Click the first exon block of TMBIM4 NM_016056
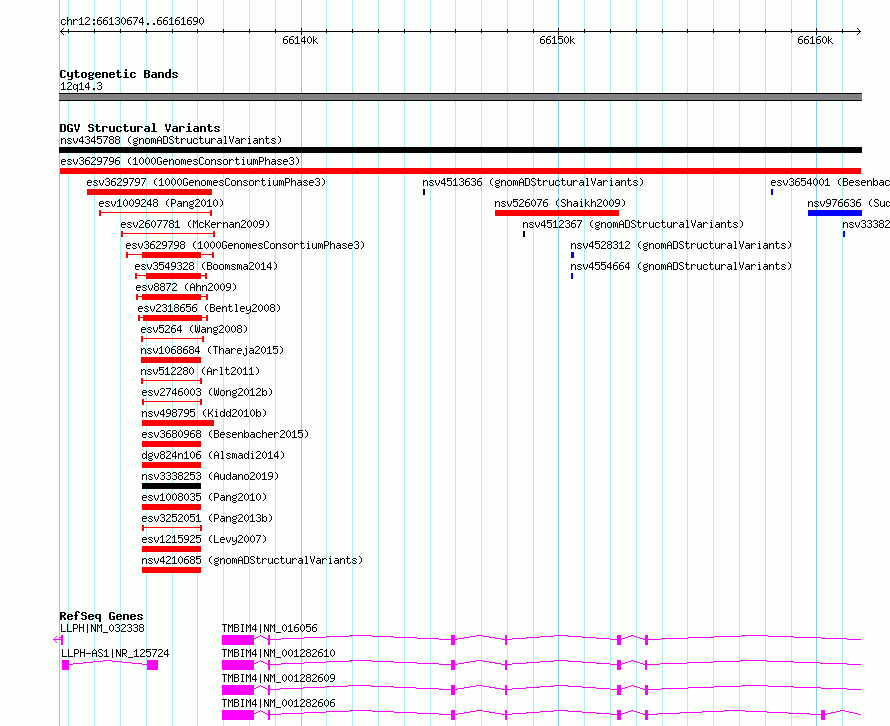Viewport: 890px width, 726px height. (x=238, y=640)
